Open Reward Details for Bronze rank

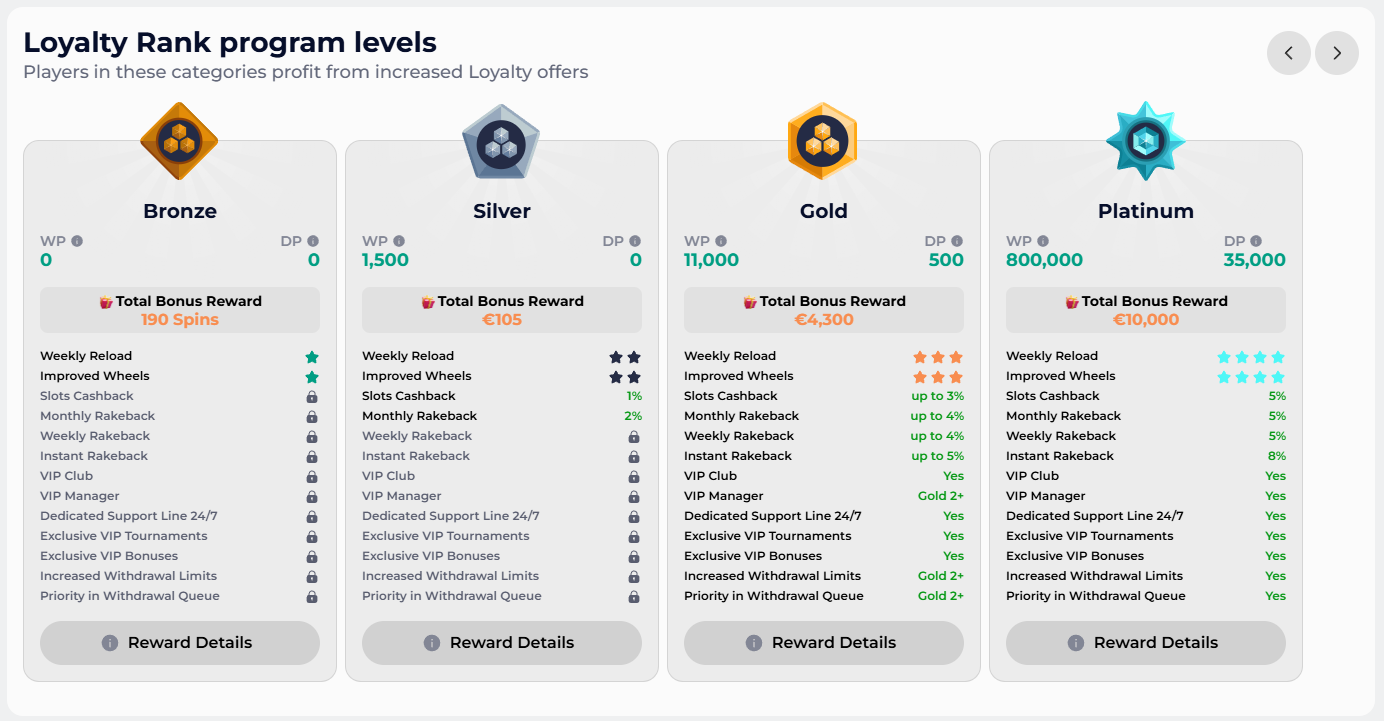click(x=180, y=643)
